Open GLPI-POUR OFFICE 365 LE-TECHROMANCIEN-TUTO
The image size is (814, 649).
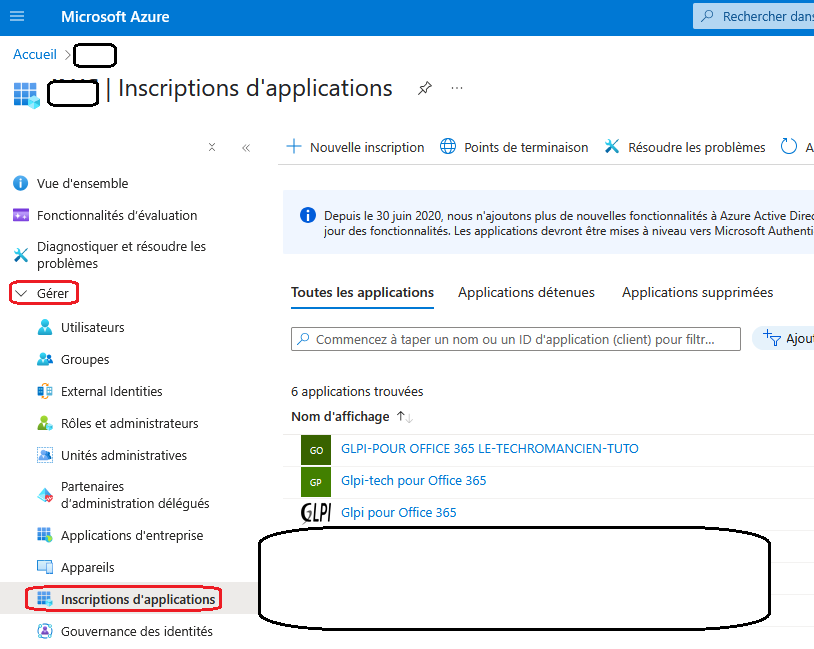coord(490,449)
